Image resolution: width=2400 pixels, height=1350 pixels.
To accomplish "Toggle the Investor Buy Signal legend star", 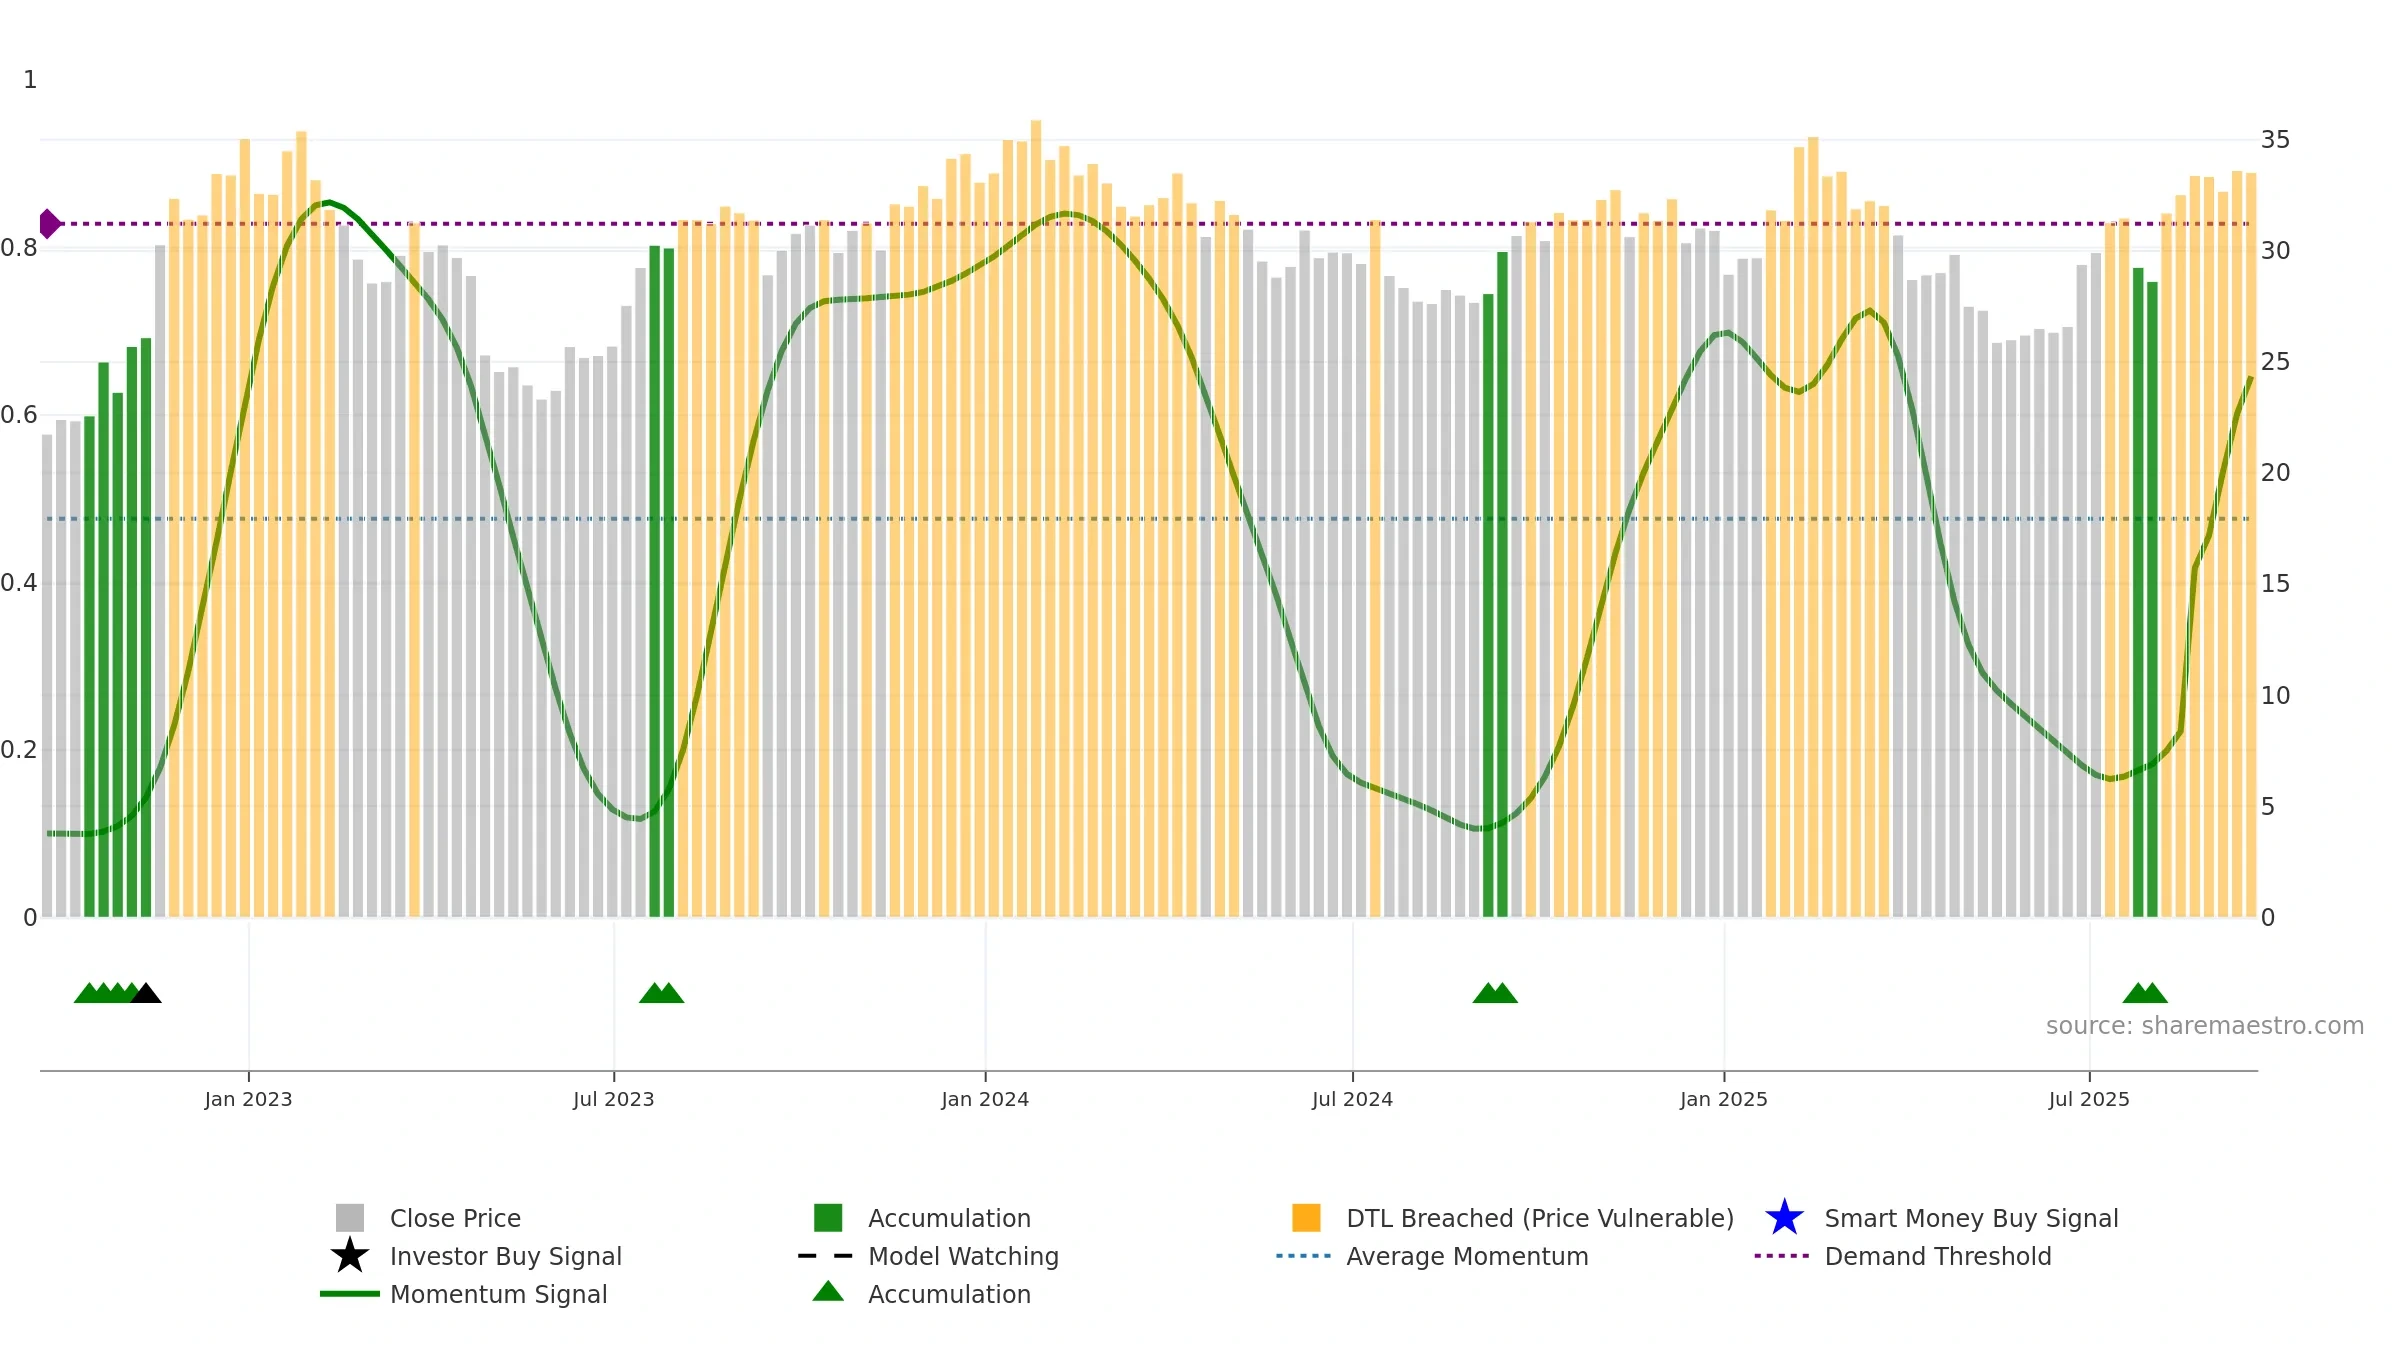I will [350, 1256].
